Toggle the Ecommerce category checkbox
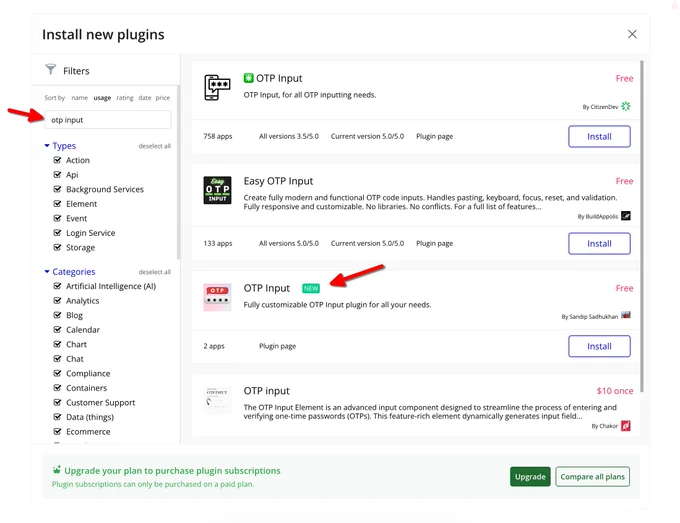 click(x=57, y=431)
